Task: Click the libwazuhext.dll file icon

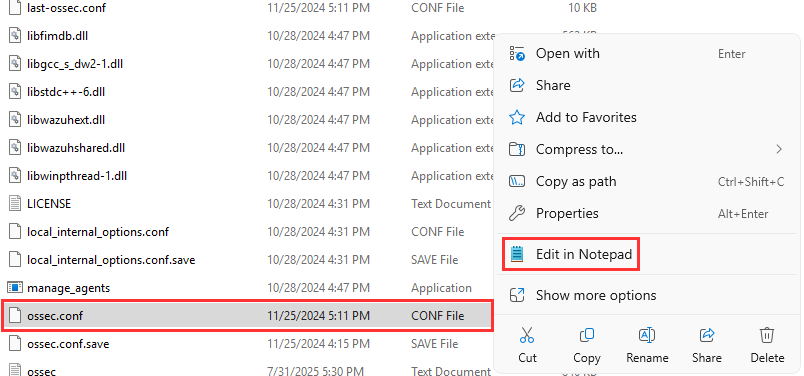Action: [16, 120]
